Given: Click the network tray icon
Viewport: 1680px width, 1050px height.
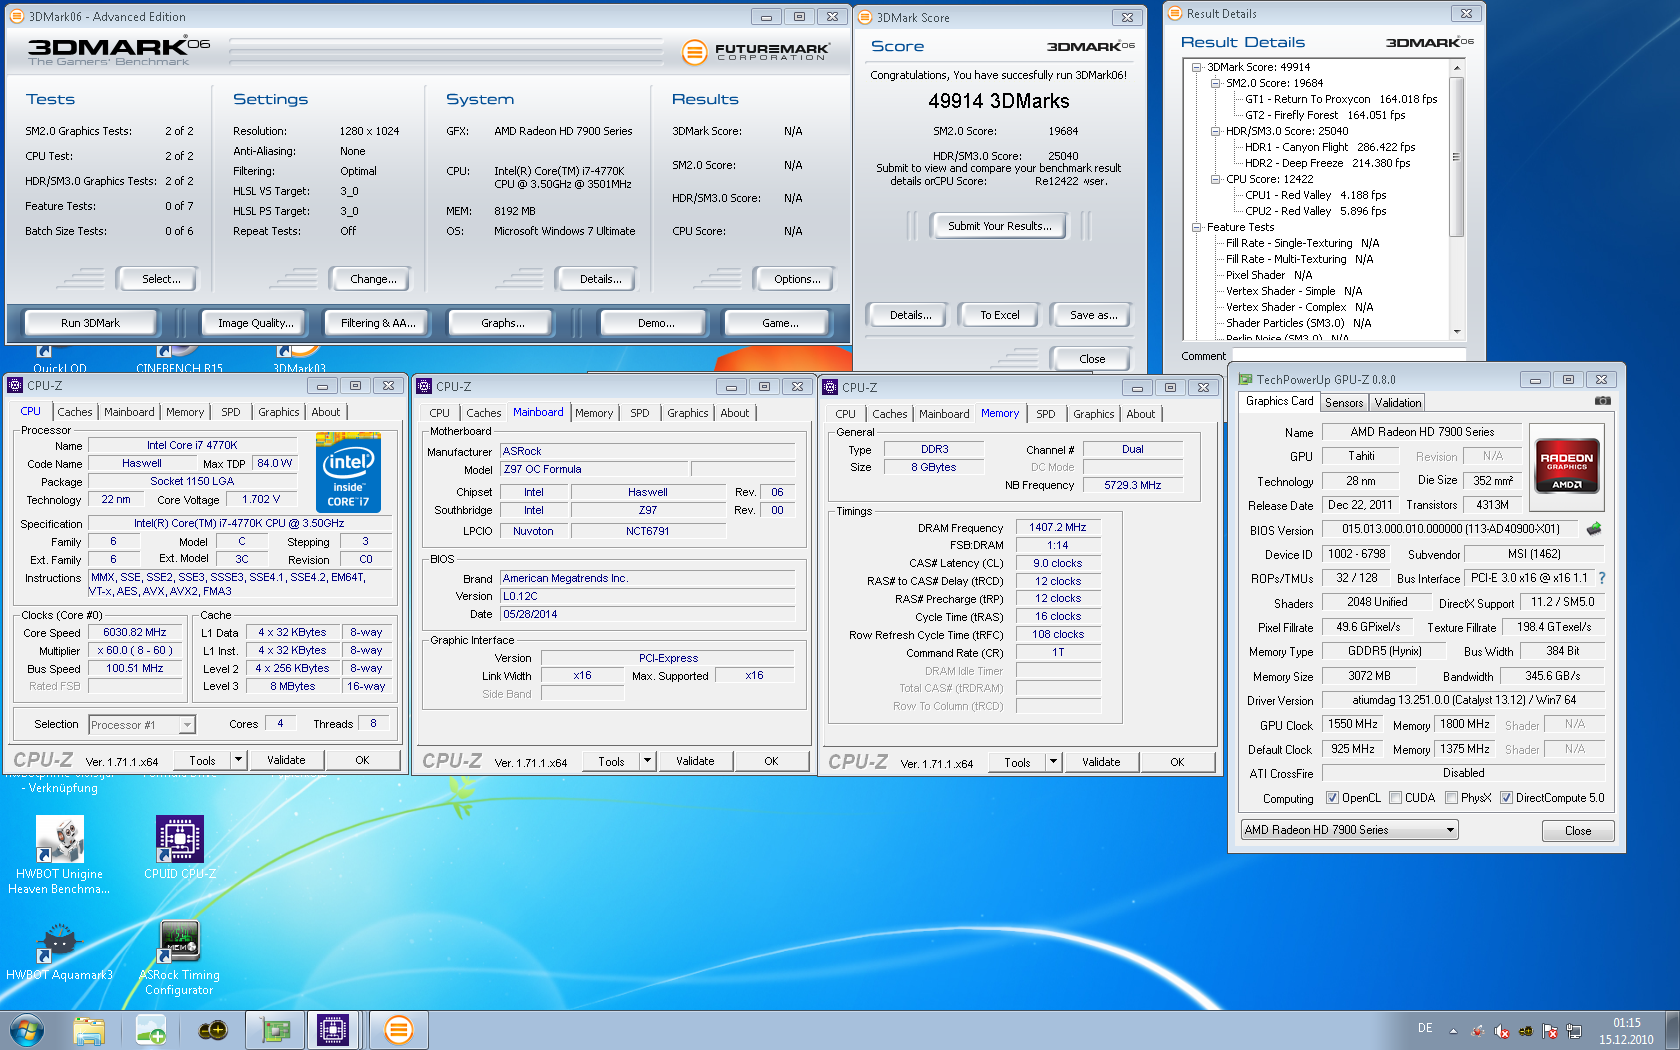Looking at the screenshot, I should pyautogui.click(x=1574, y=1031).
